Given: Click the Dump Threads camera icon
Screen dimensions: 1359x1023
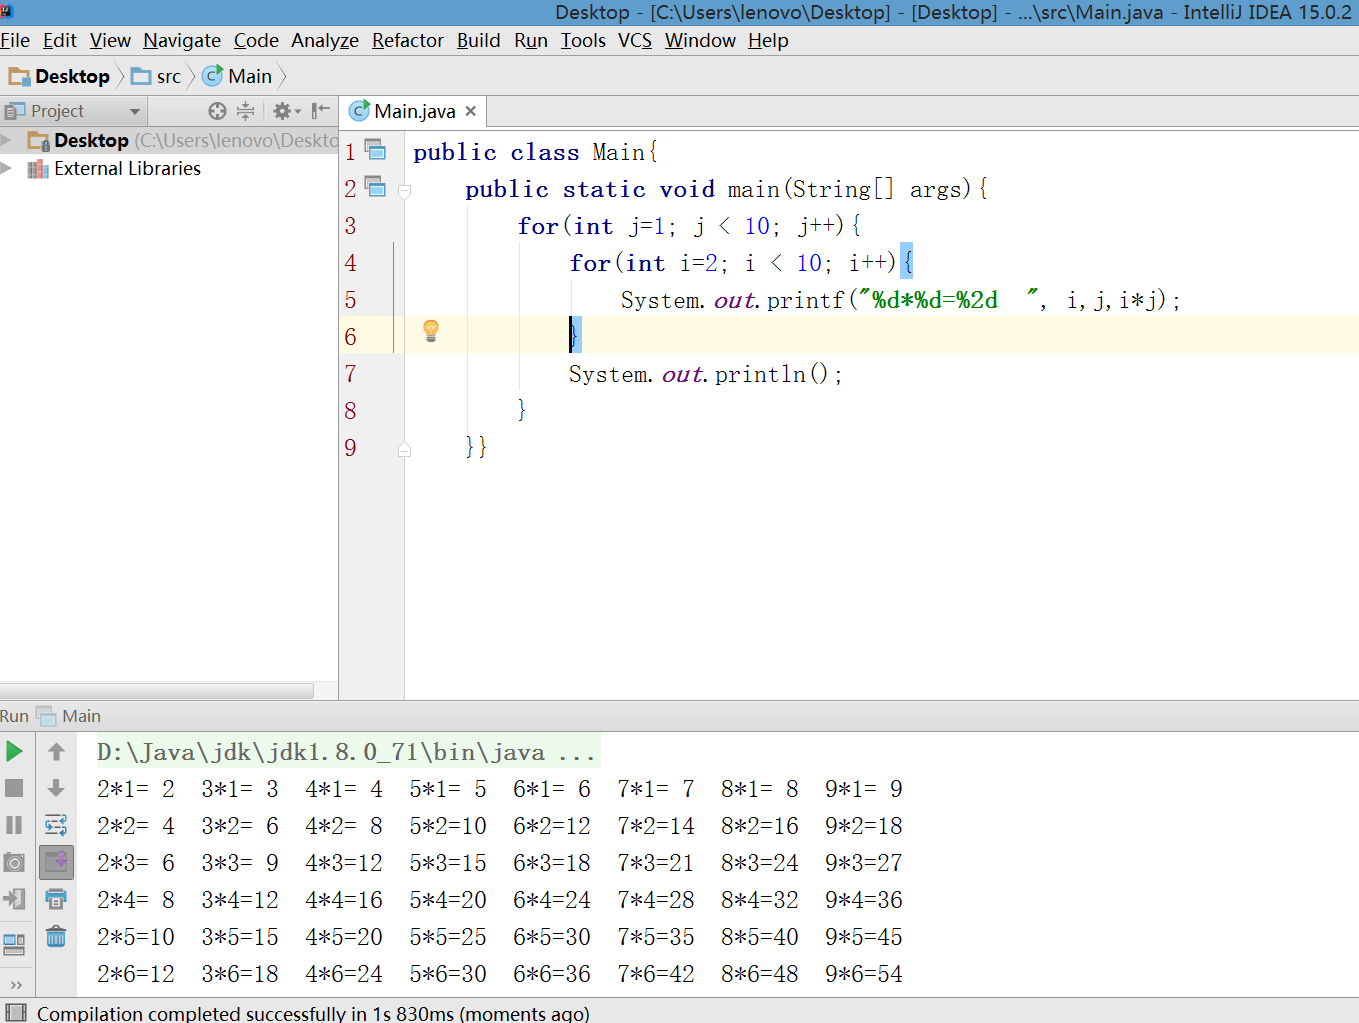Looking at the screenshot, I should point(14,862).
